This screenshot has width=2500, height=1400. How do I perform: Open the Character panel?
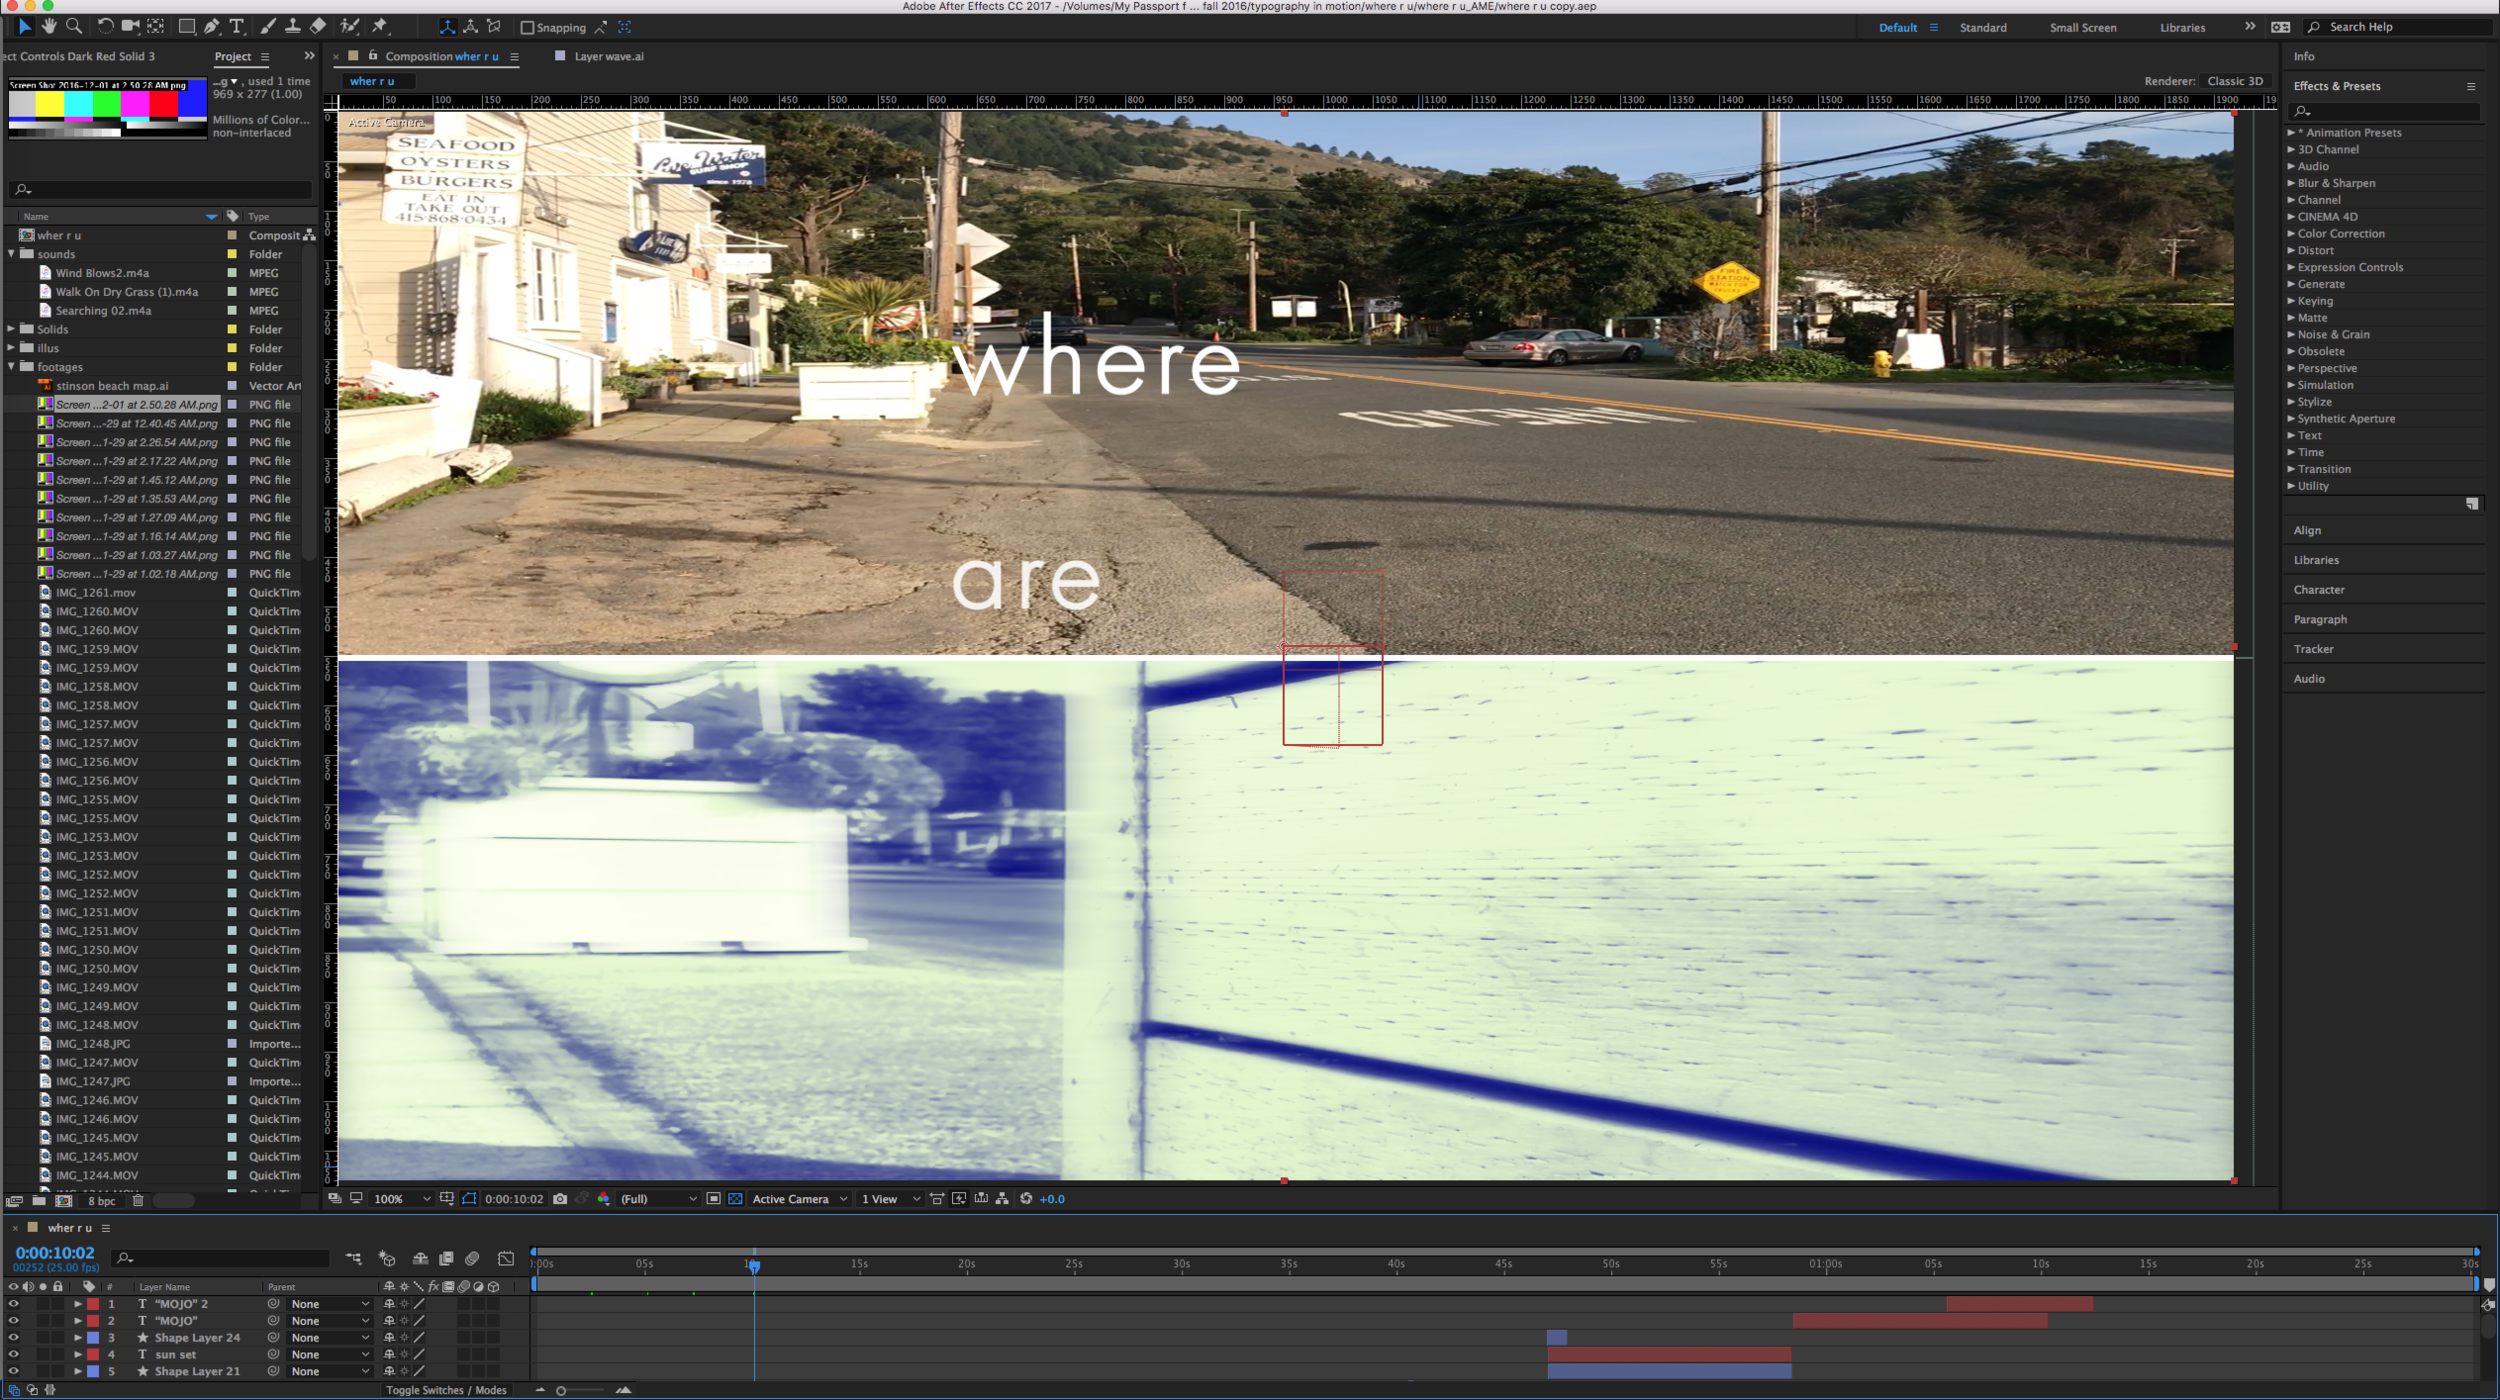[x=2319, y=590]
